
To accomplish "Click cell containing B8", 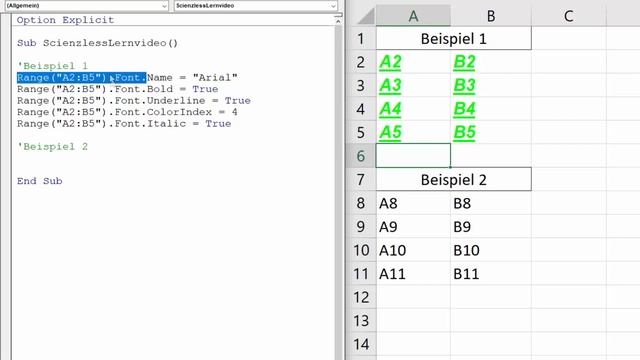I will tap(491, 203).
